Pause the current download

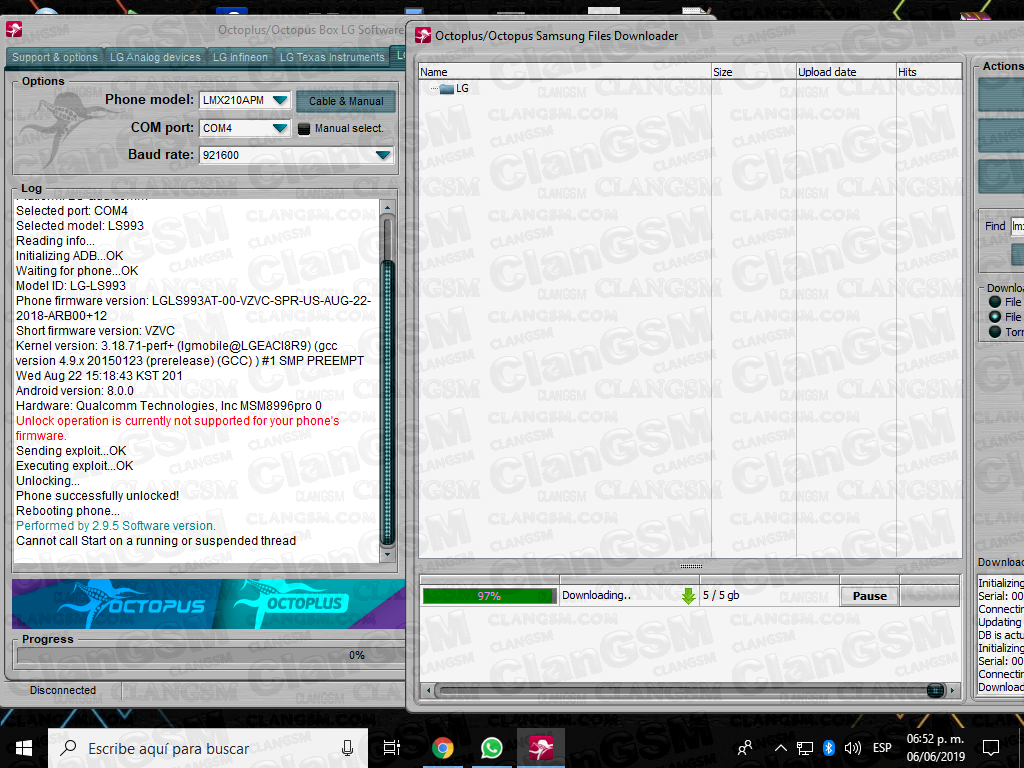869,596
